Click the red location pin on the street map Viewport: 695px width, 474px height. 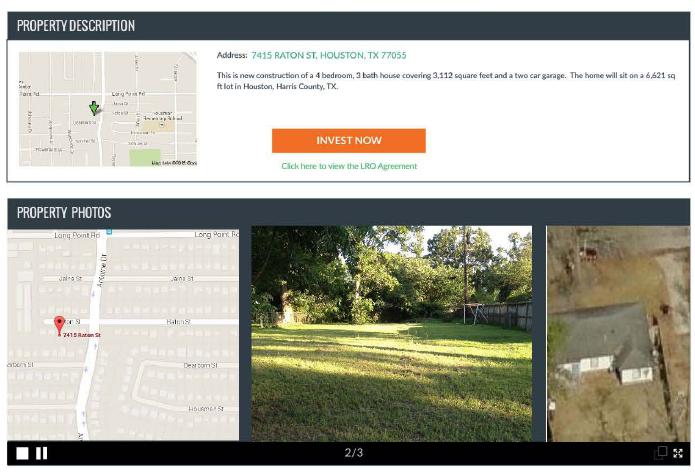59,324
